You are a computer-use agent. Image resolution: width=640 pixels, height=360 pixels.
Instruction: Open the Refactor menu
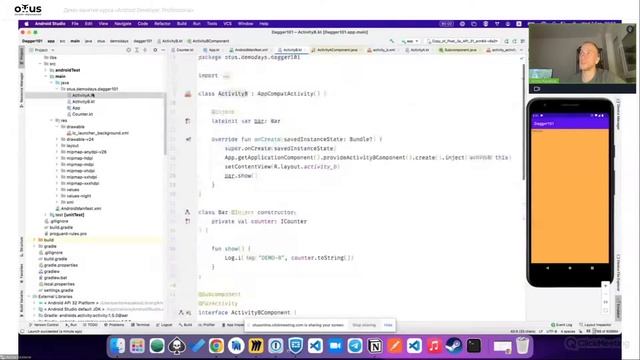coord(162,24)
